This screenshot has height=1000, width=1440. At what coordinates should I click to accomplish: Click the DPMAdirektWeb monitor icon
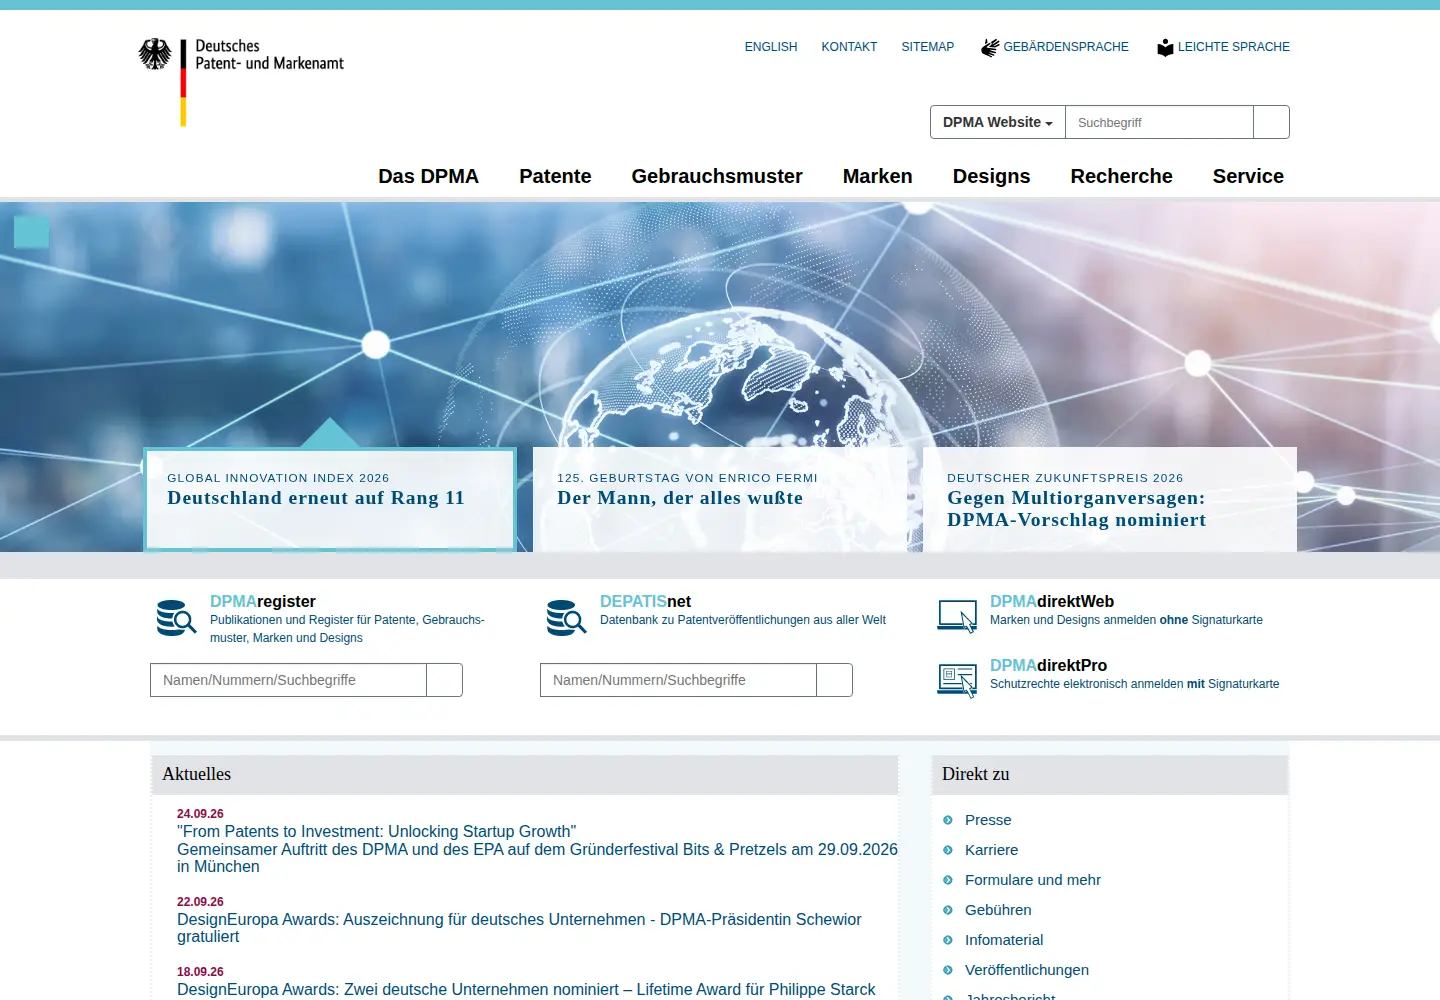(x=957, y=615)
